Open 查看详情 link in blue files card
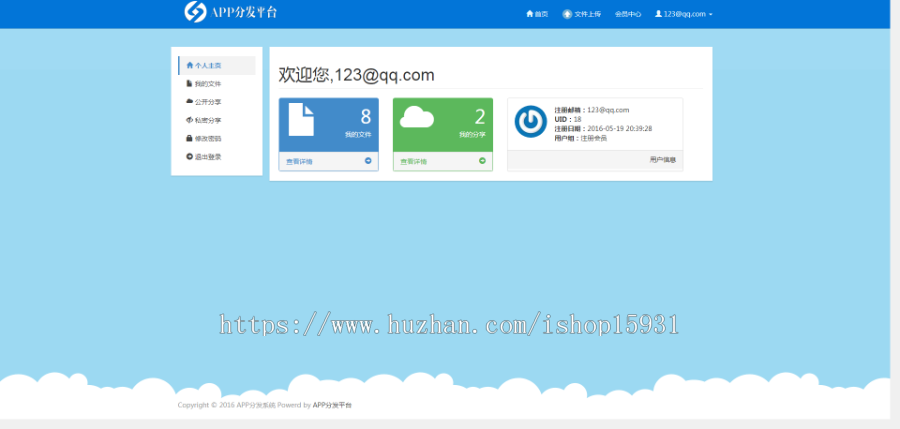The image size is (900, 429). coord(300,161)
